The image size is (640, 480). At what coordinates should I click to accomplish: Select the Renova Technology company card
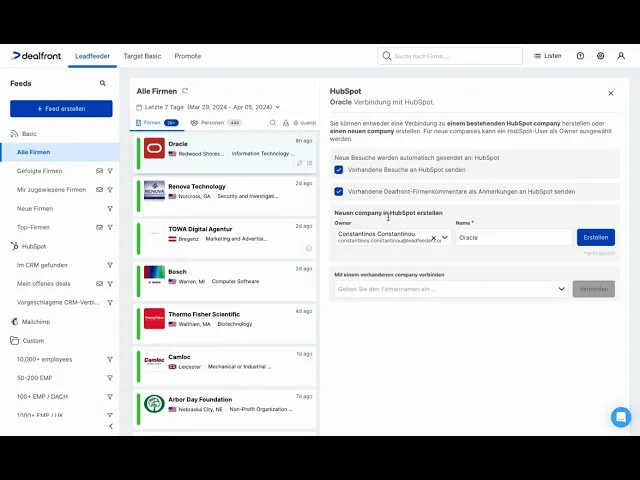224,196
